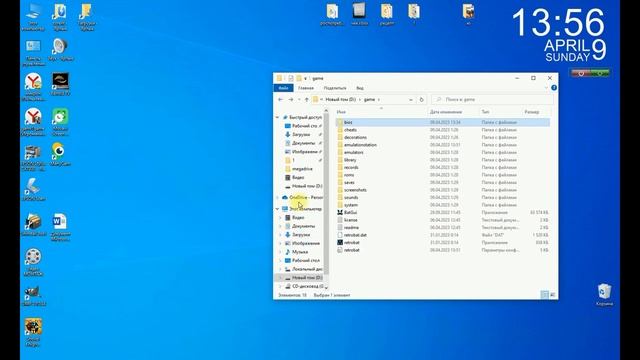Screen dimensions: 640x360
Task: Switch to the Главная ribbon tab
Action: [x=306, y=88]
